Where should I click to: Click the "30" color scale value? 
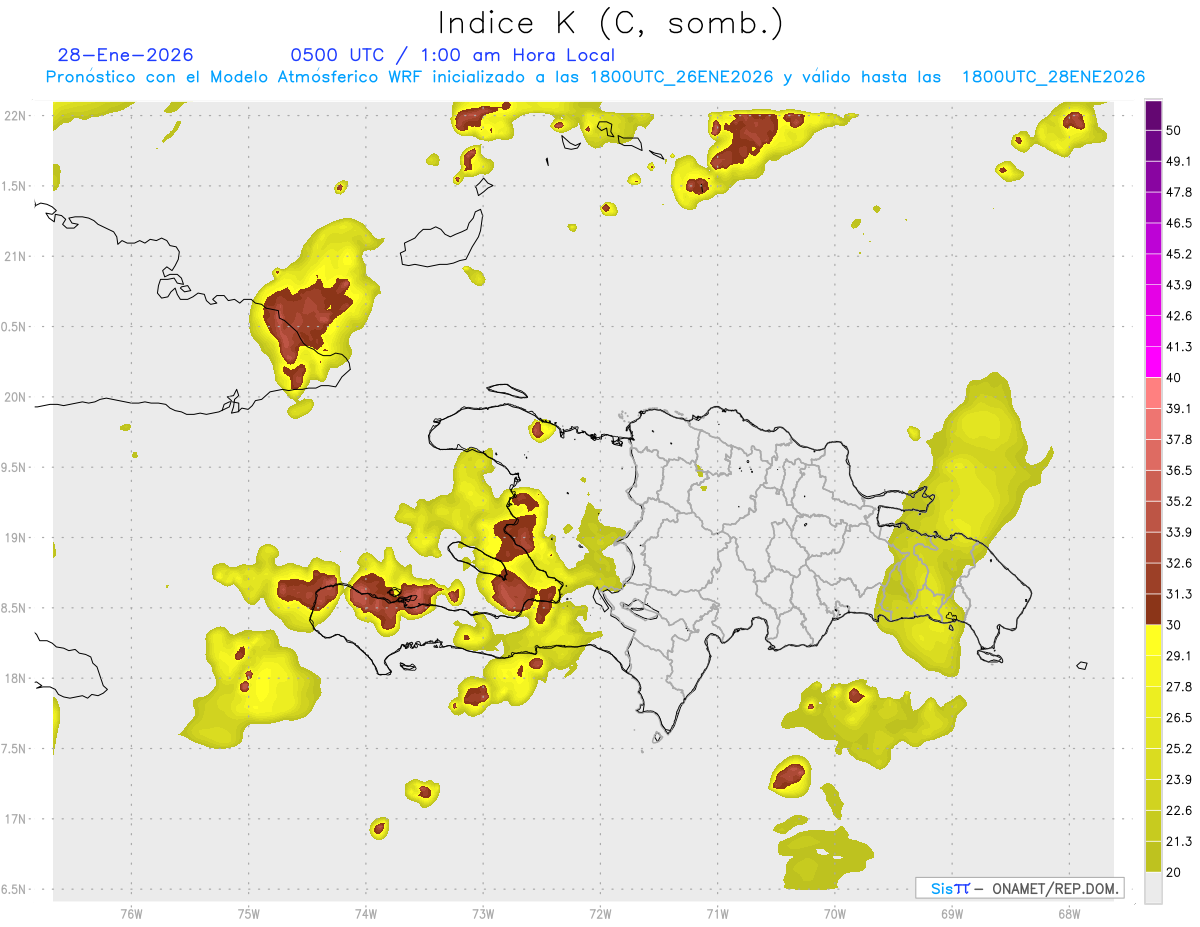[1174, 625]
